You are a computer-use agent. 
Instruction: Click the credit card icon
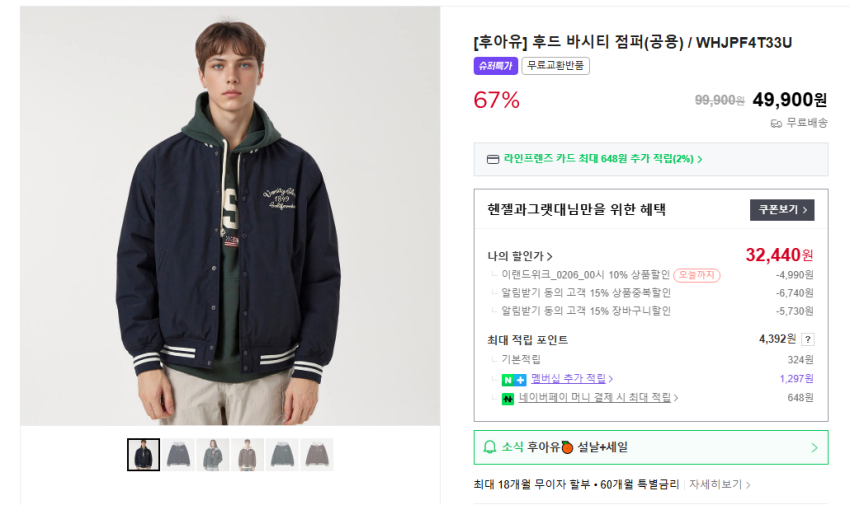[x=492, y=159]
